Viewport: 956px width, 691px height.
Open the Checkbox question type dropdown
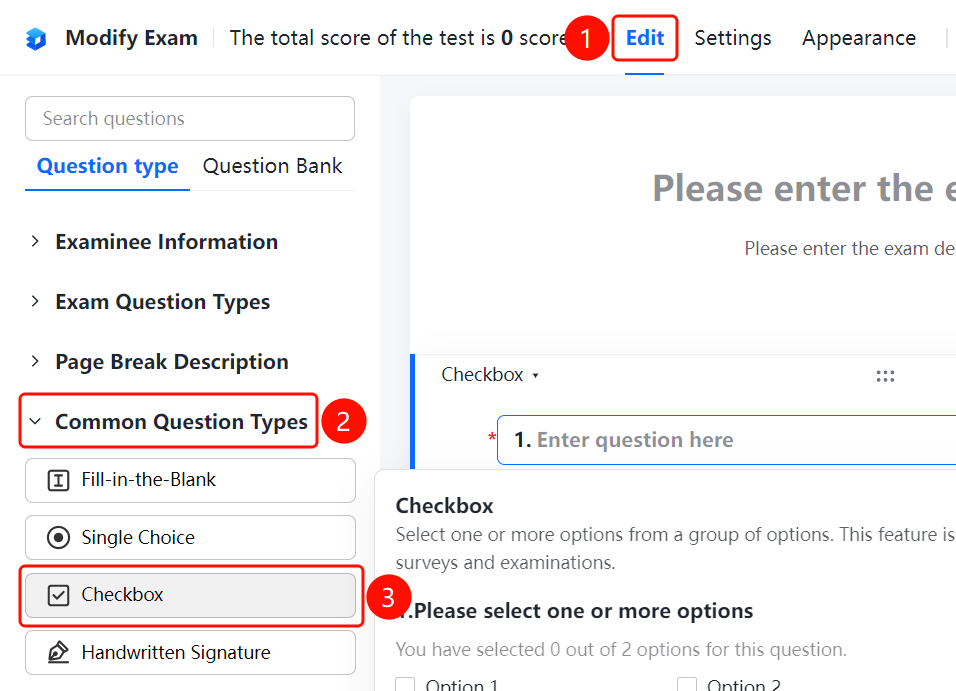pos(490,374)
